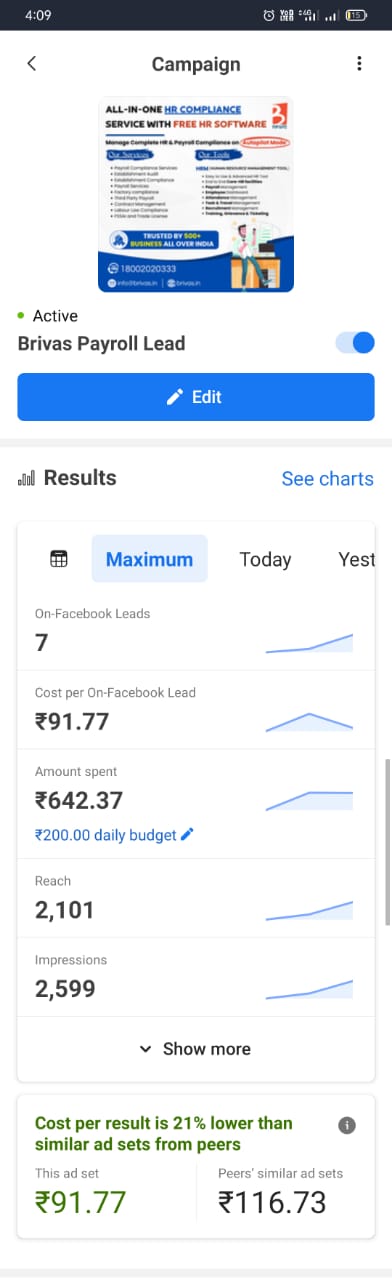Switch to the Yesterday tab

[x=356, y=559]
